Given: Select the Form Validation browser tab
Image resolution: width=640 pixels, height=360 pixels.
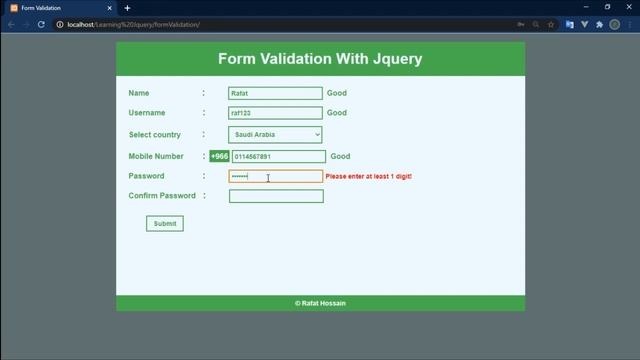Looking at the screenshot, I should pyautogui.click(x=61, y=8).
